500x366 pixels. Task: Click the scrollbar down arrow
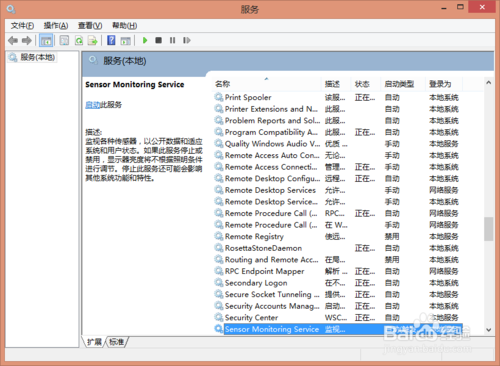coord(489,330)
